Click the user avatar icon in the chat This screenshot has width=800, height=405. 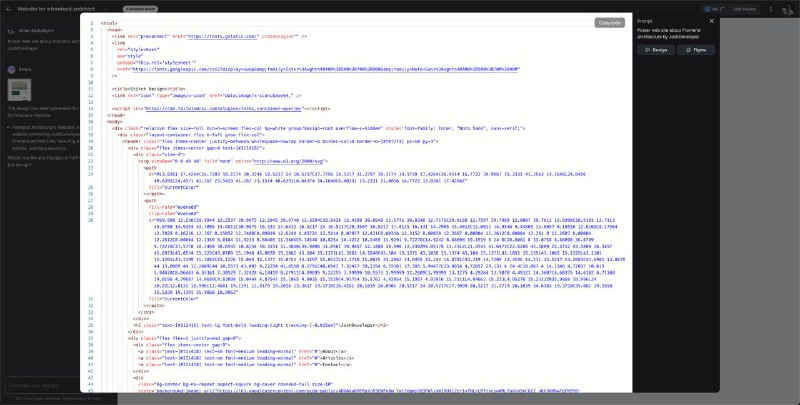pyautogui.click(x=11, y=31)
